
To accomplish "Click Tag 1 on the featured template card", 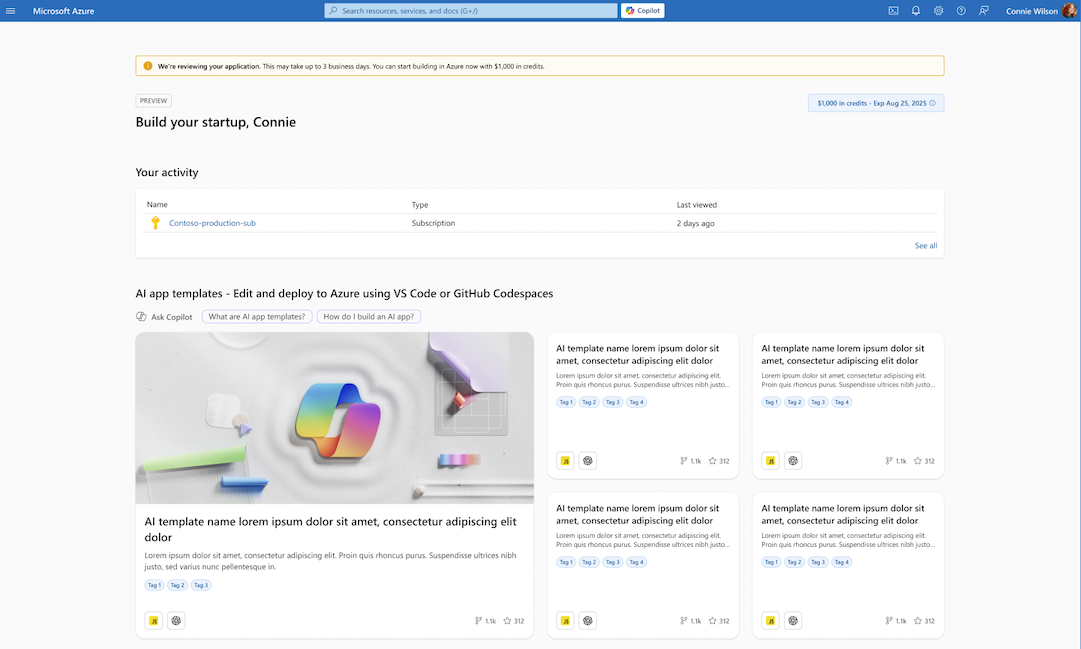I will pos(154,585).
